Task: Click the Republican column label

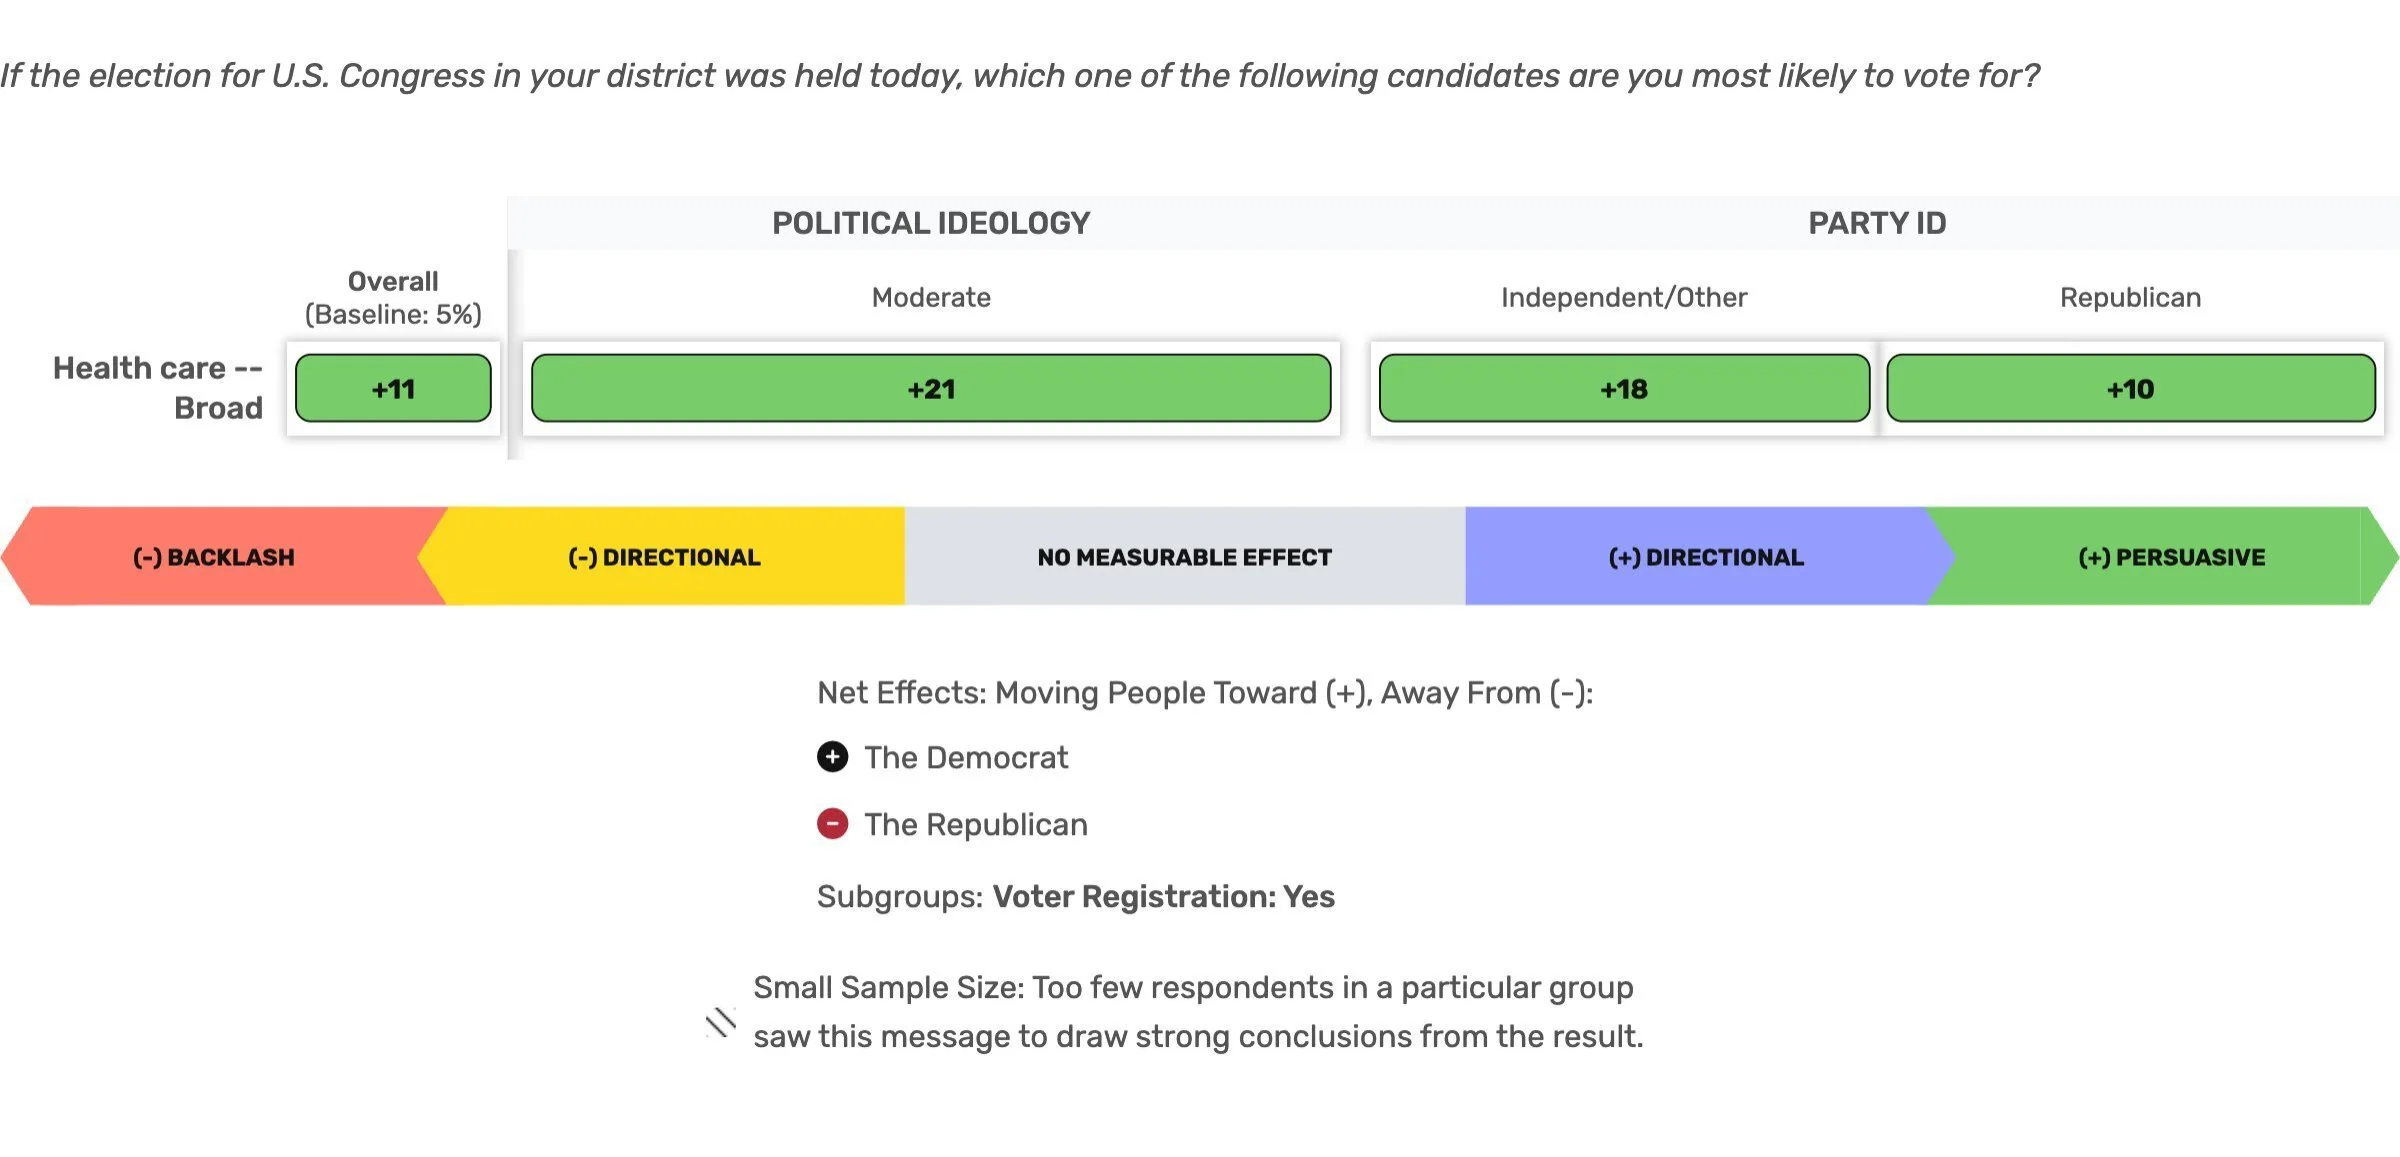Action: click(x=2130, y=298)
